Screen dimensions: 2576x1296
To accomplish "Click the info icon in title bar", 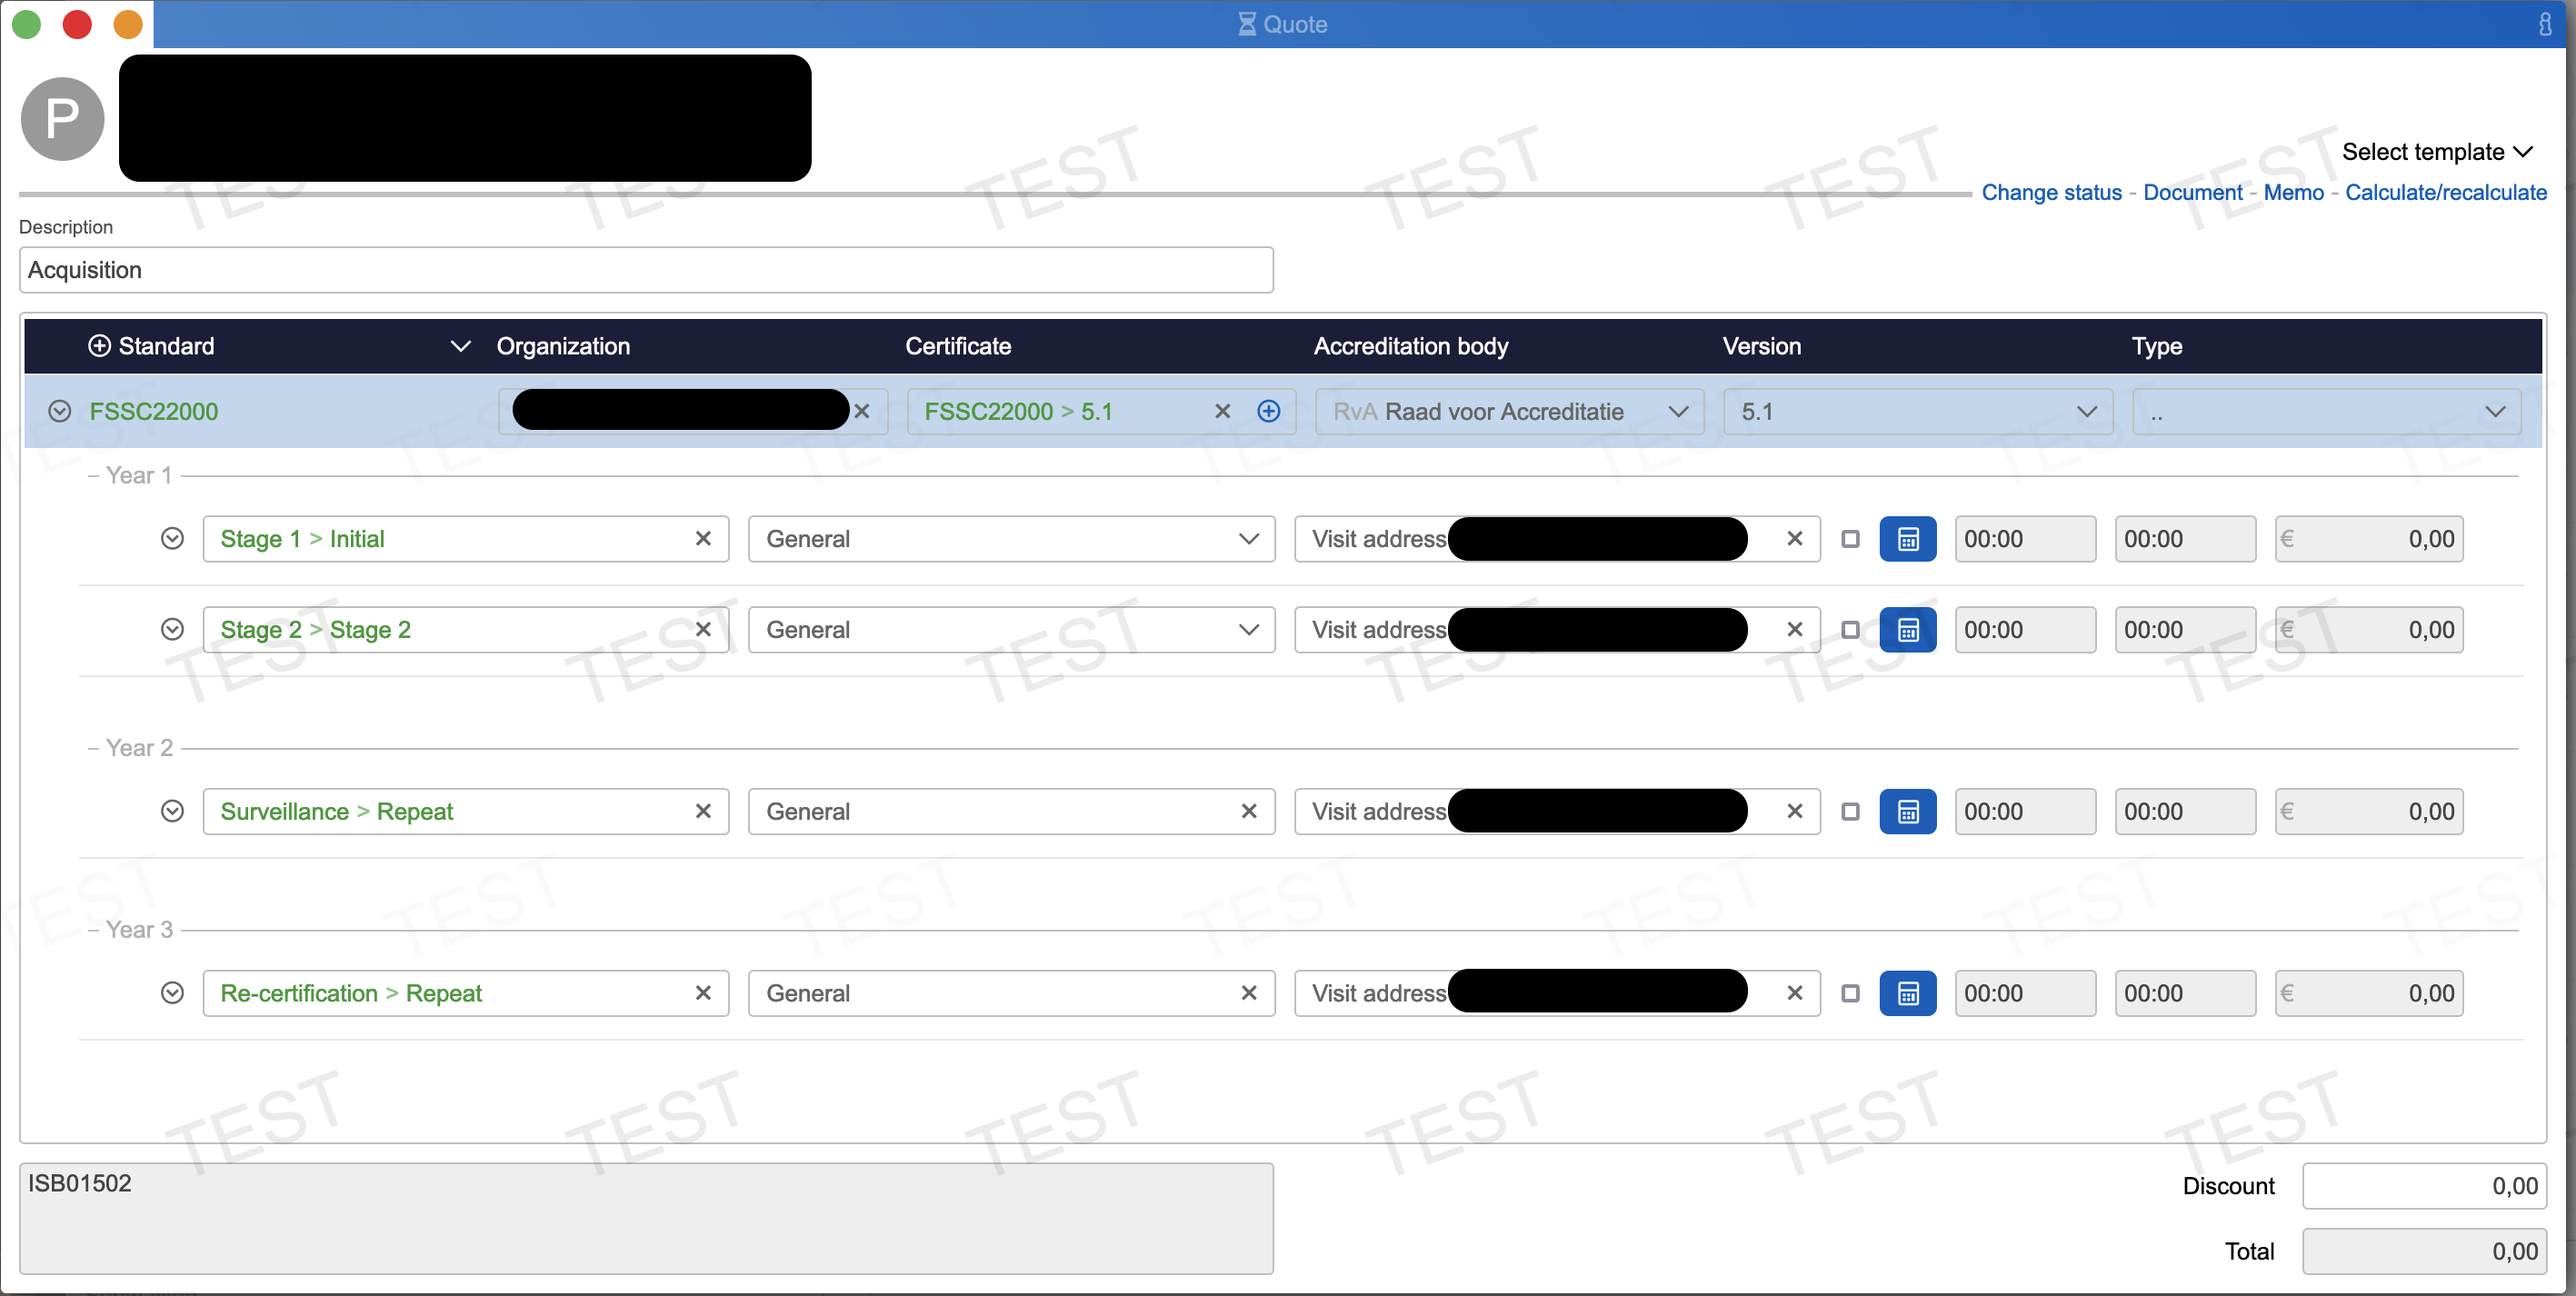I will (x=2545, y=24).
